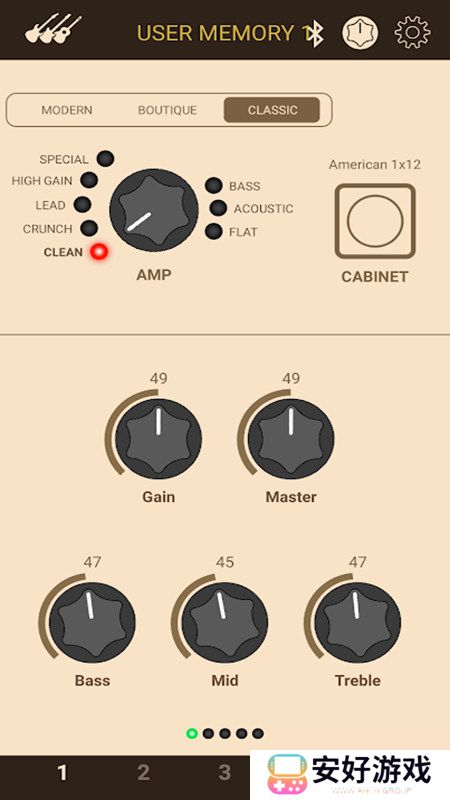
Task: Switch to the BOUTIQUE amp bank
Action: (x=167, y=110)
